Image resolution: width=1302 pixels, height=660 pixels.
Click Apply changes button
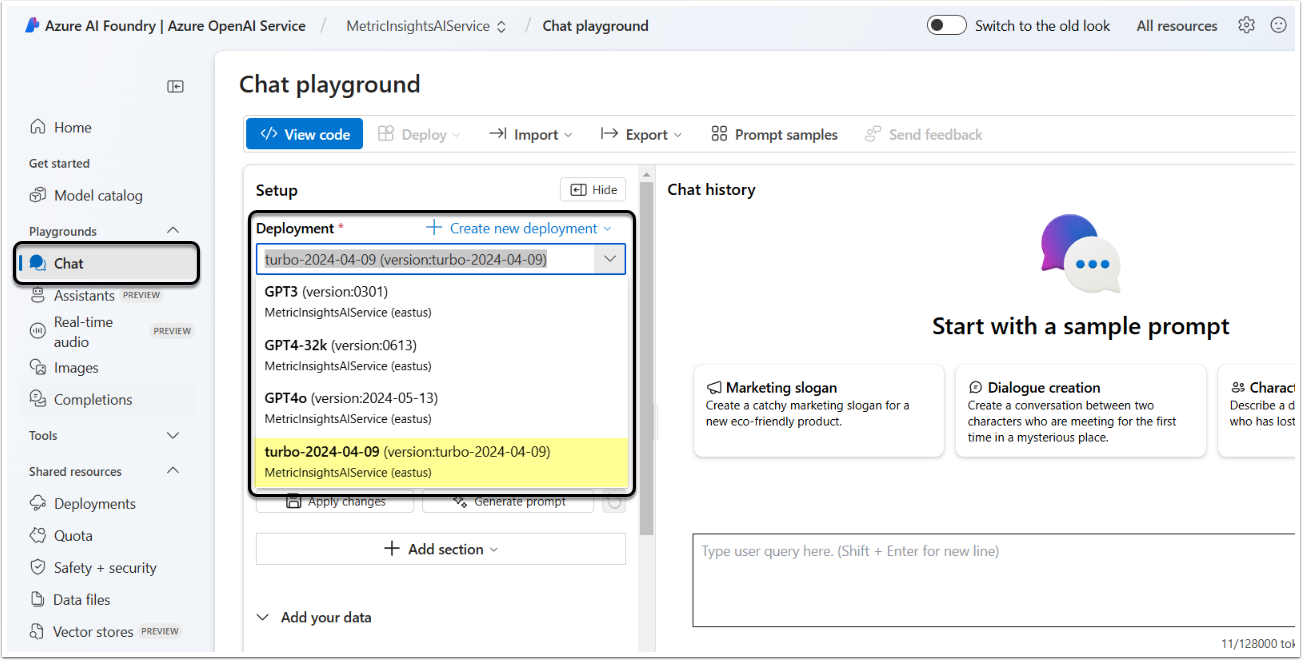click(335, 501)
